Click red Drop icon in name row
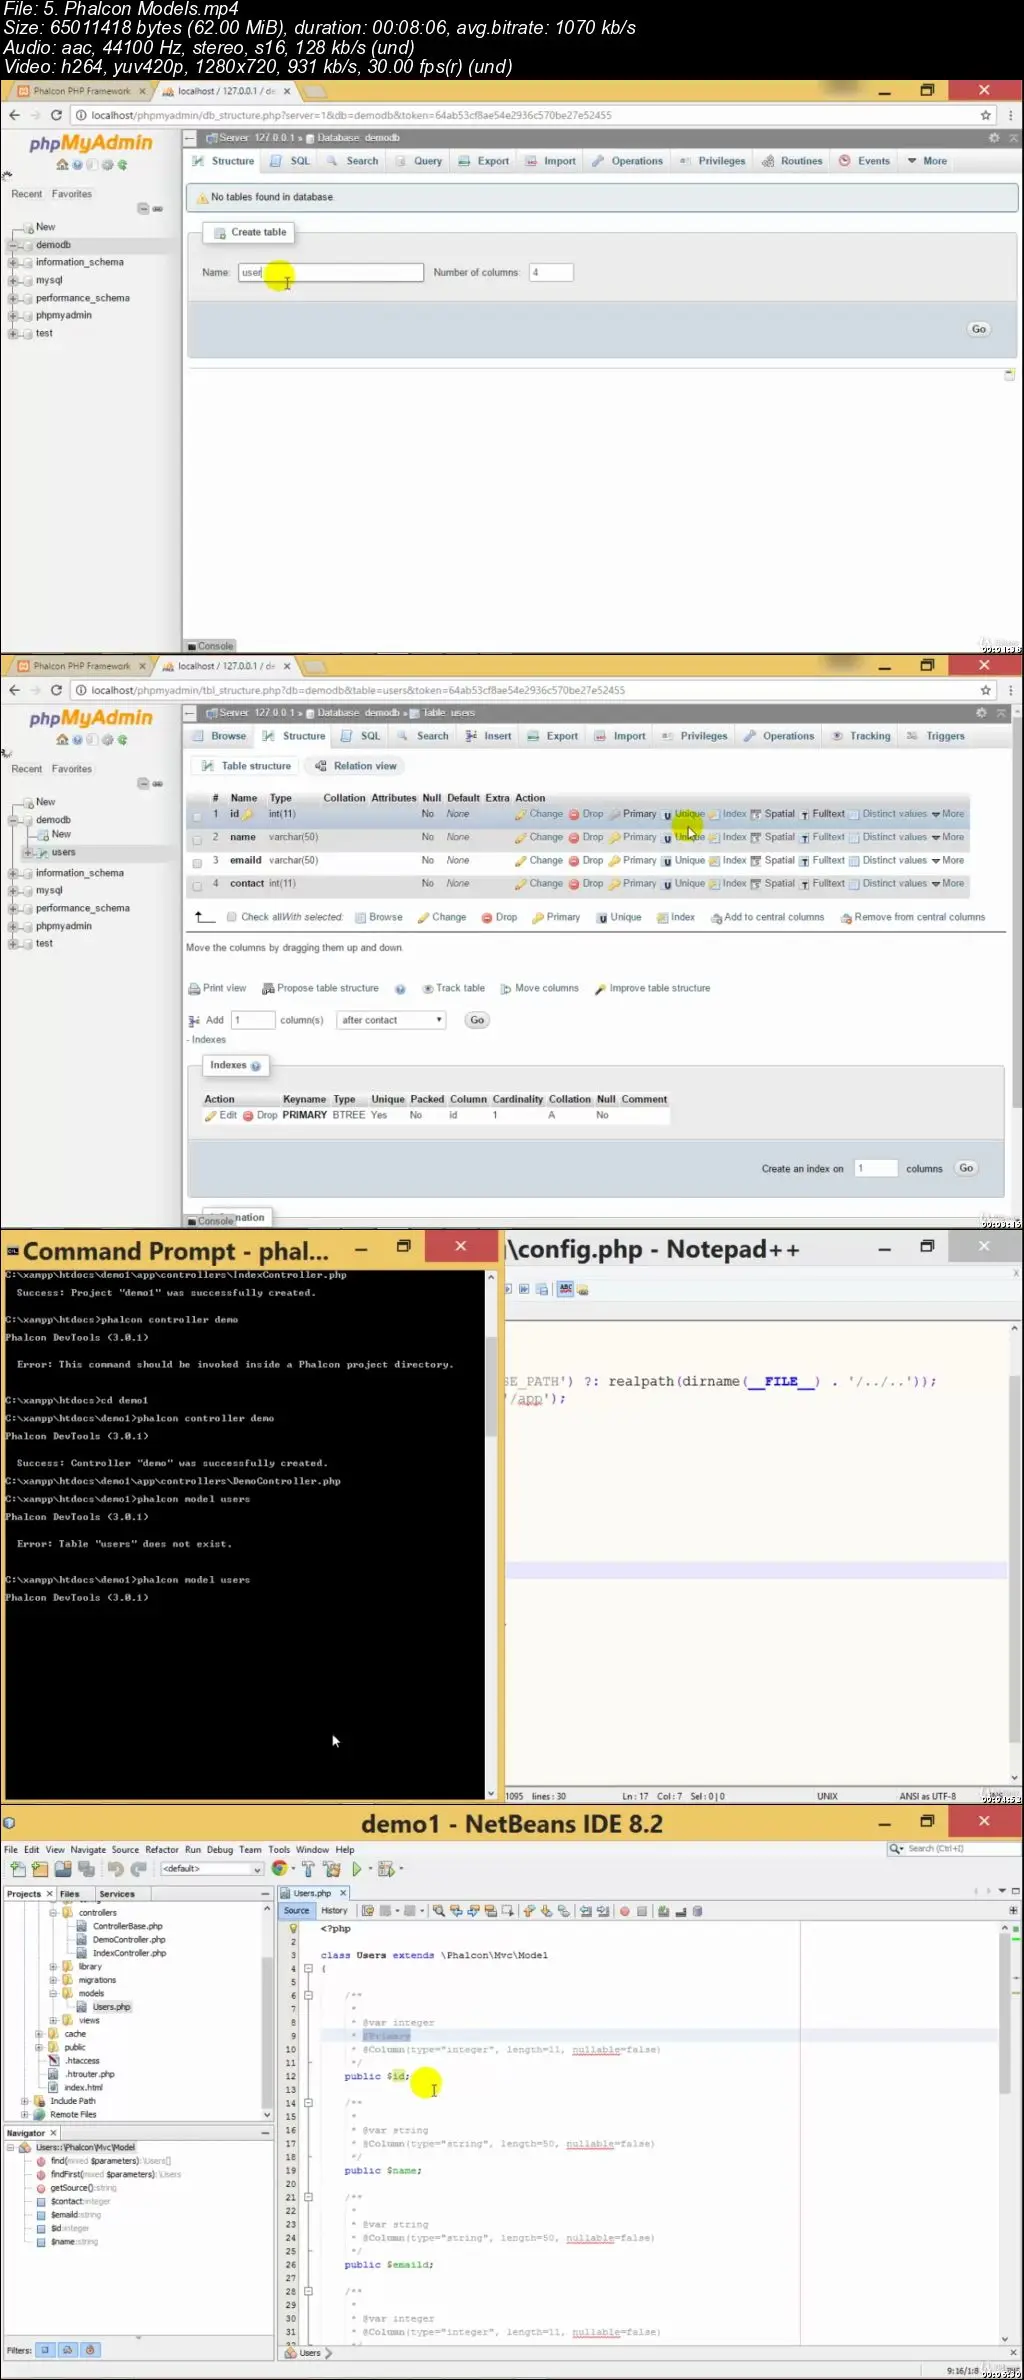 574,838
